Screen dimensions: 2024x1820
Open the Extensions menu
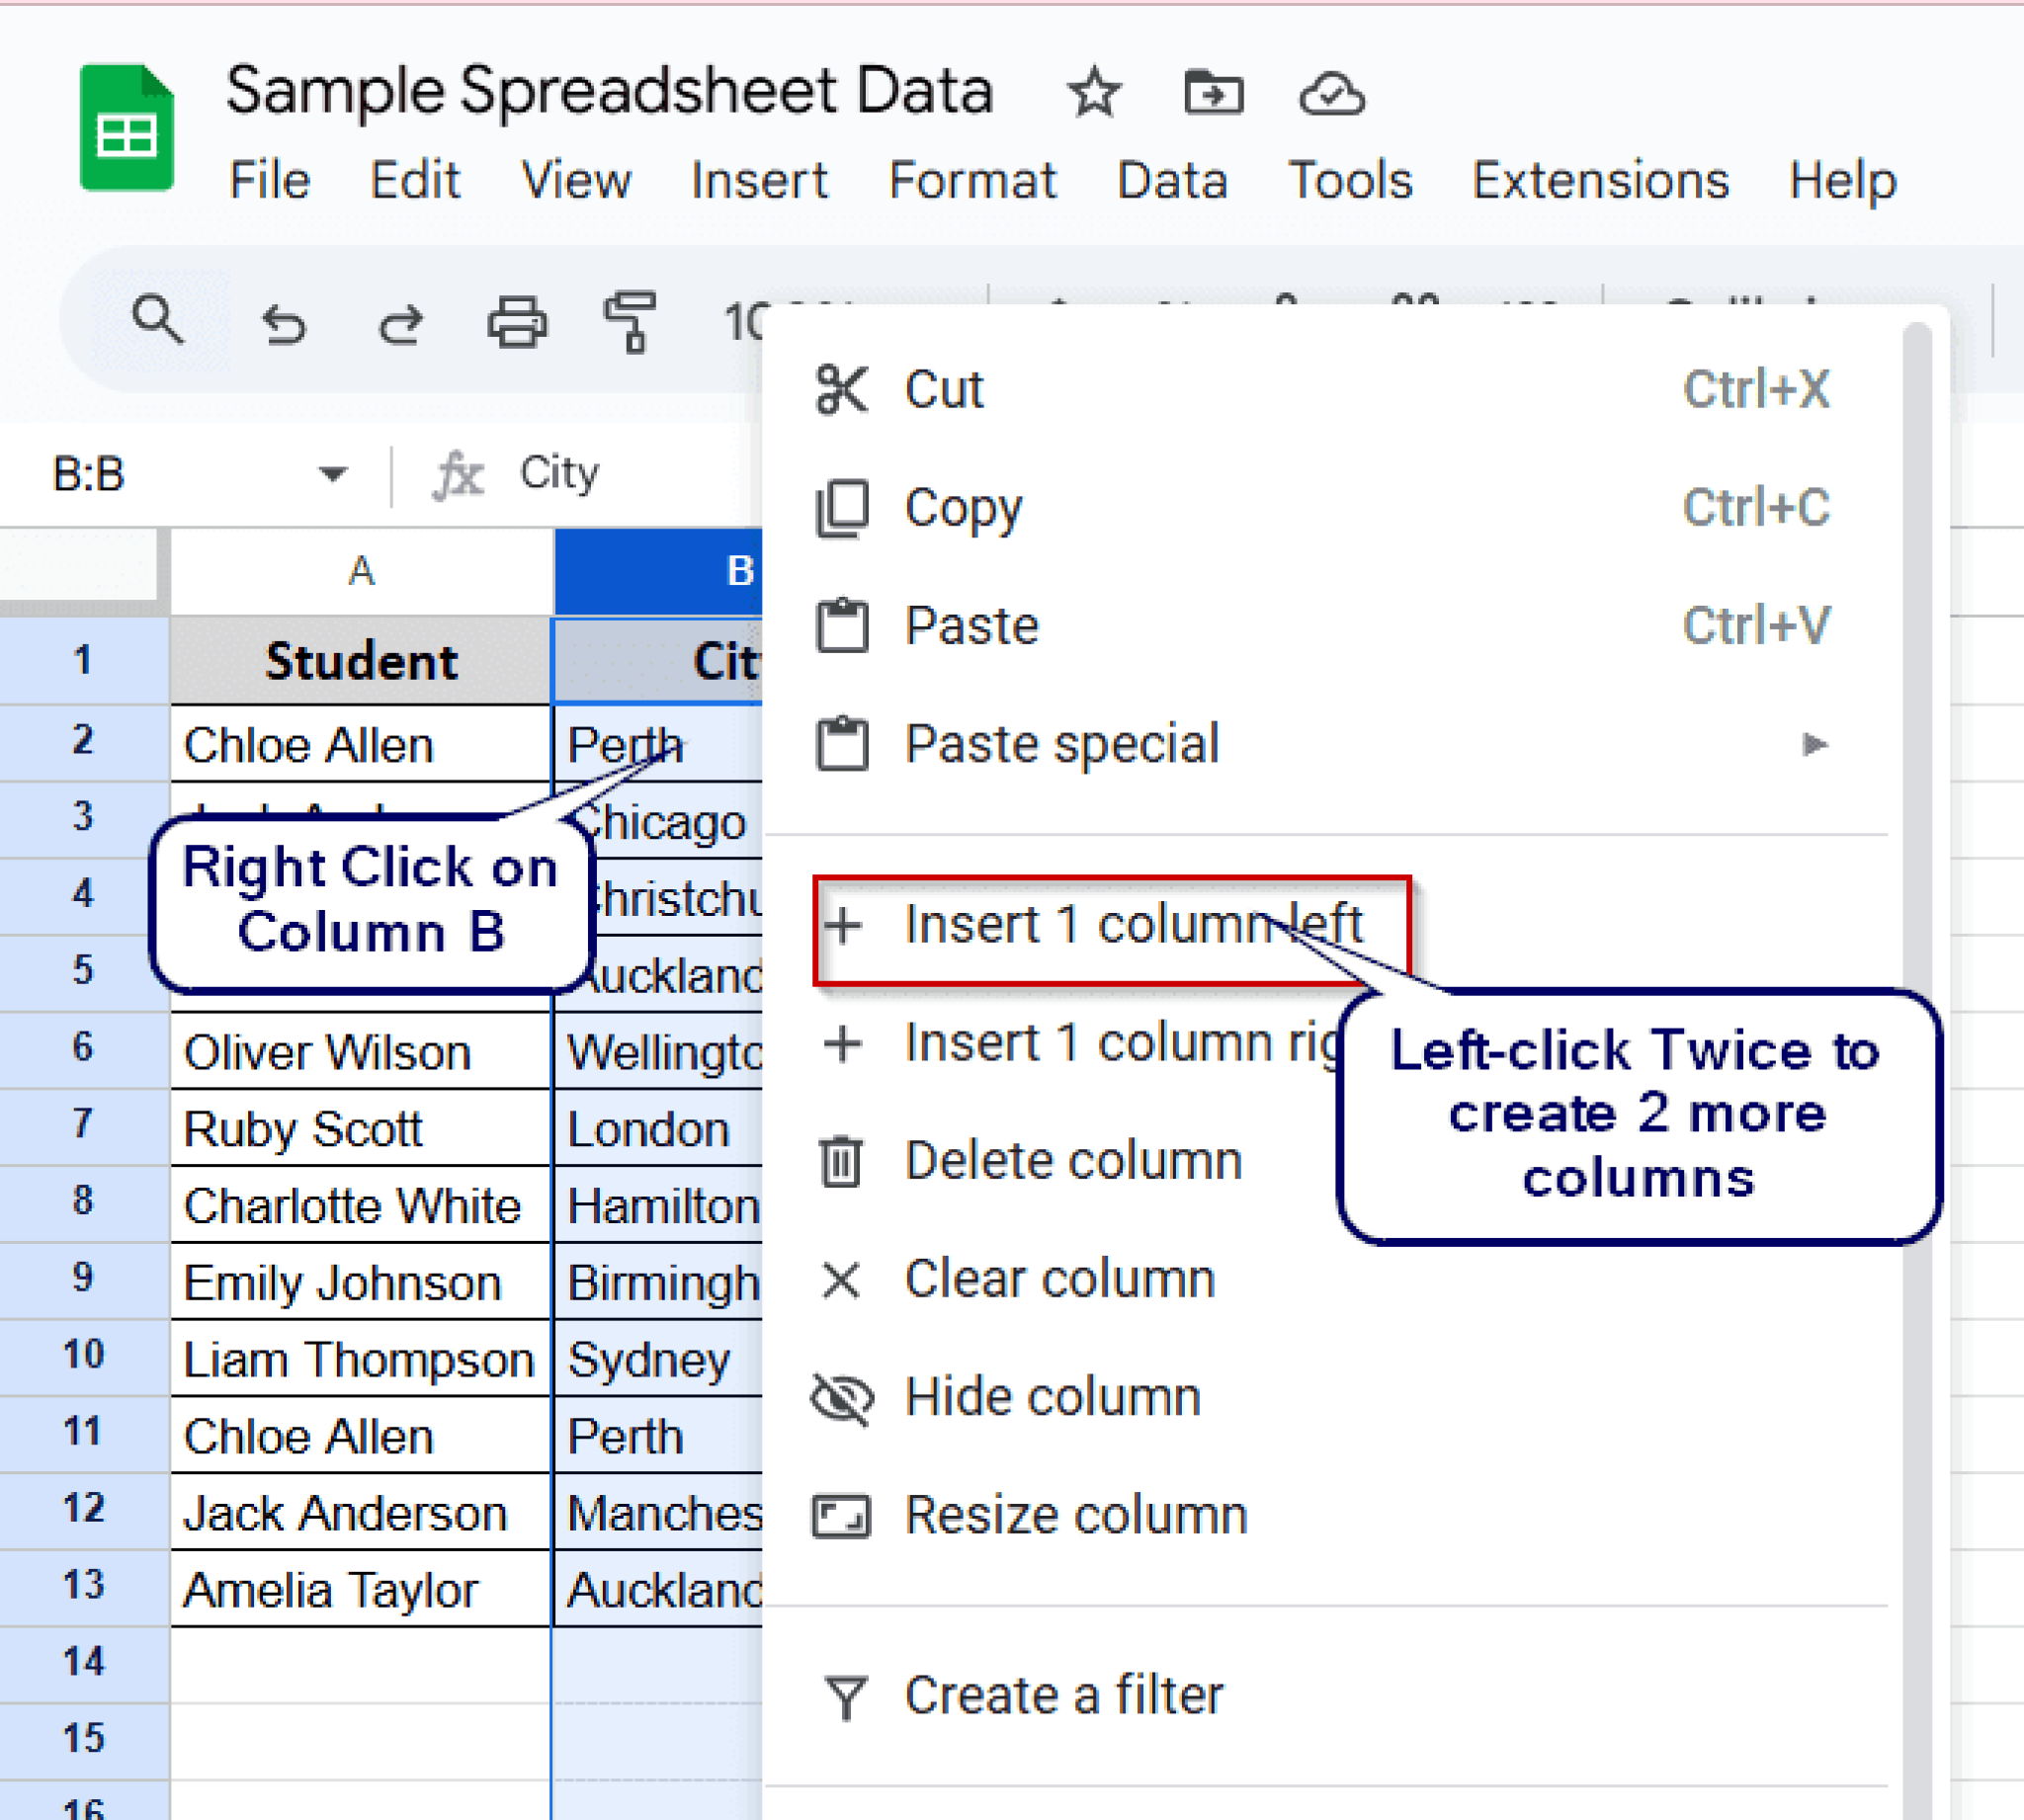pyautogui.click(x=1600, y=180)
